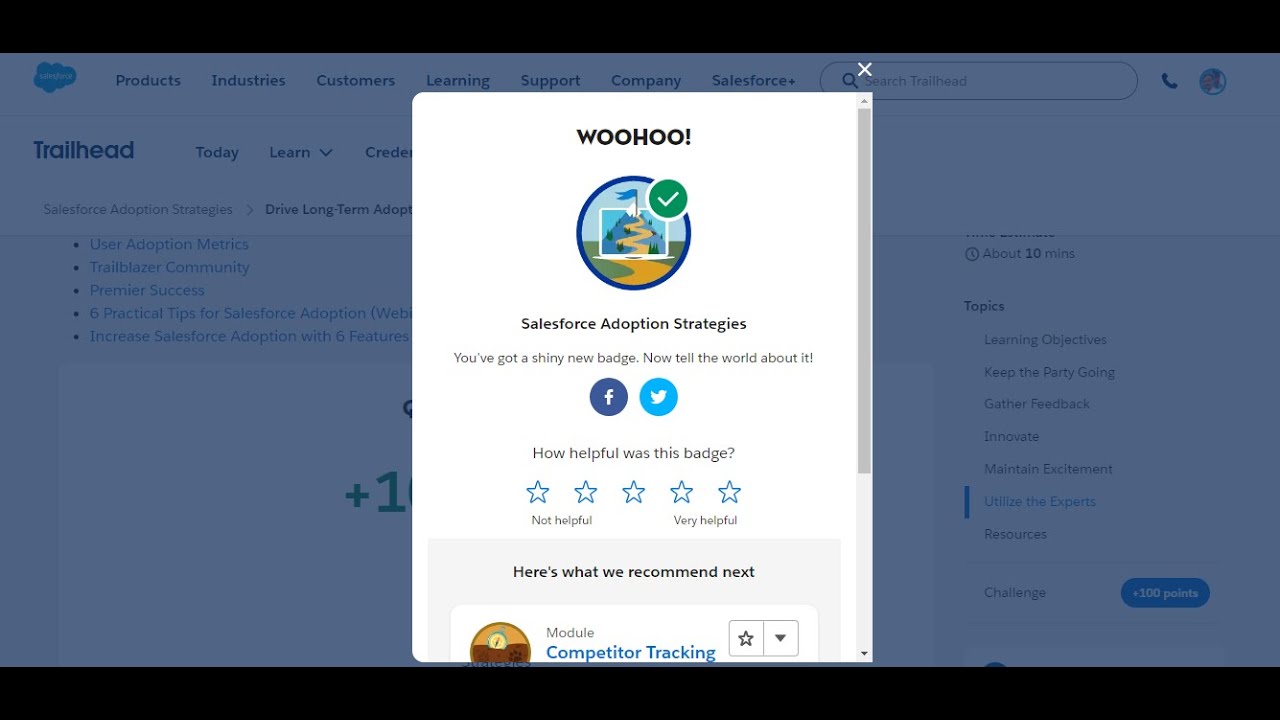Rate badge five stars
The image size is (1280, 720).
[730, 492]
